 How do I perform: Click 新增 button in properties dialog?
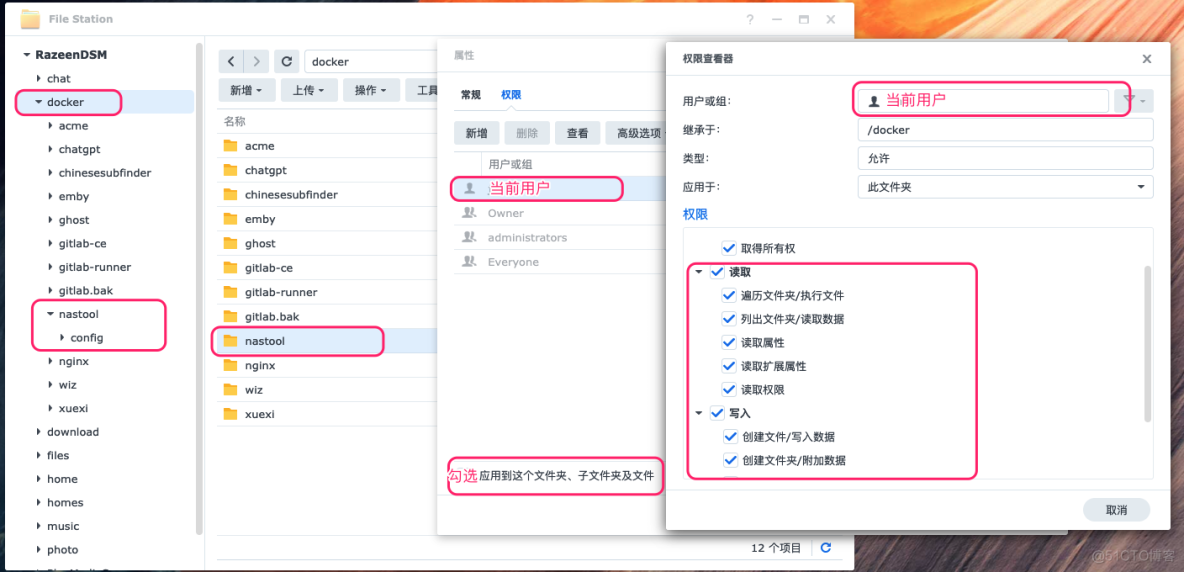click(476, 134)
